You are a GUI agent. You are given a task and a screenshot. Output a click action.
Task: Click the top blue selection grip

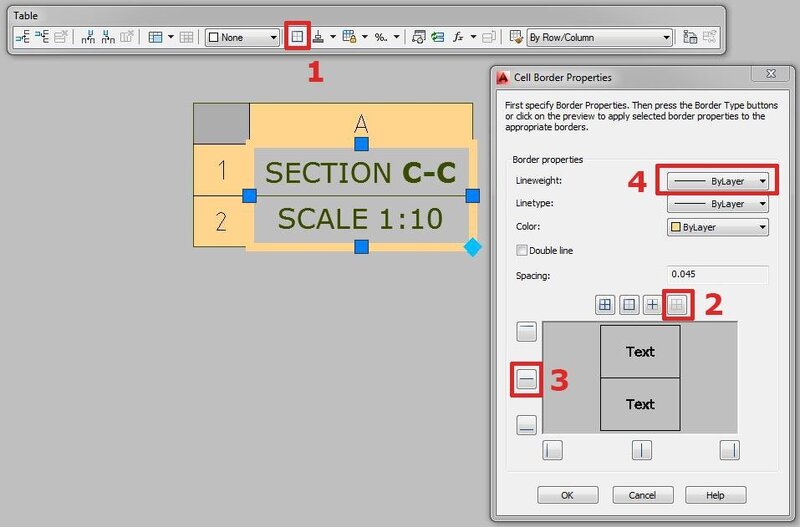click(361, 144)
